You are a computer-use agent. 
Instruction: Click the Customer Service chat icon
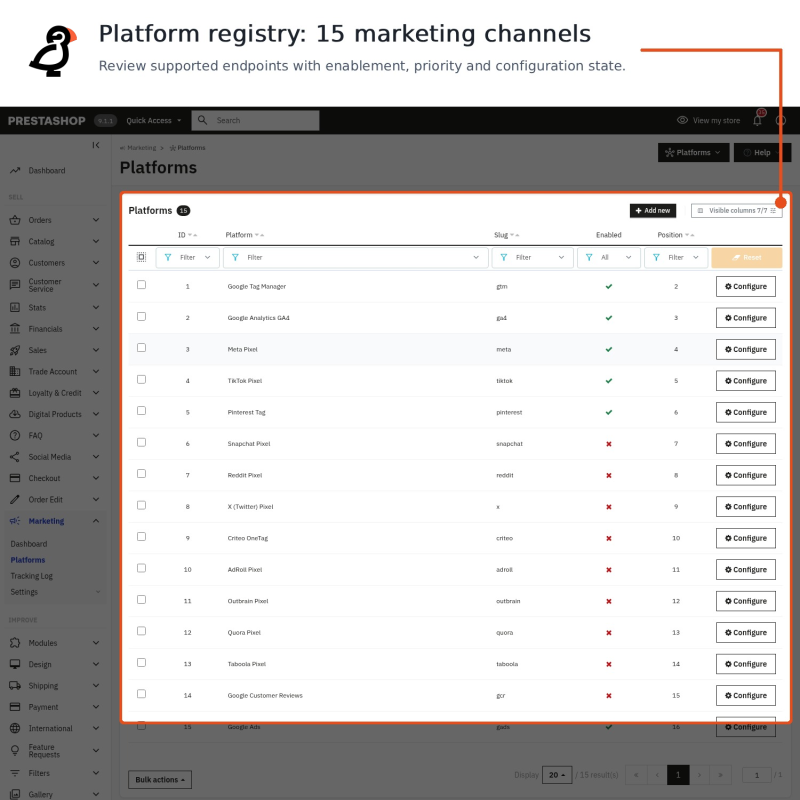(15, 285)
